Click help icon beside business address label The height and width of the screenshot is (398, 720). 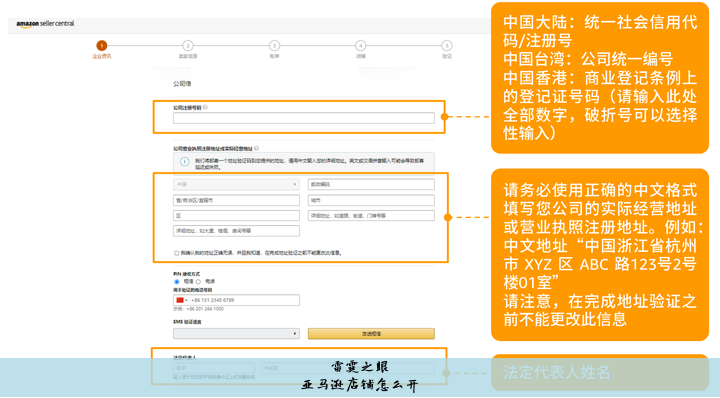click(x=257, y=148)
